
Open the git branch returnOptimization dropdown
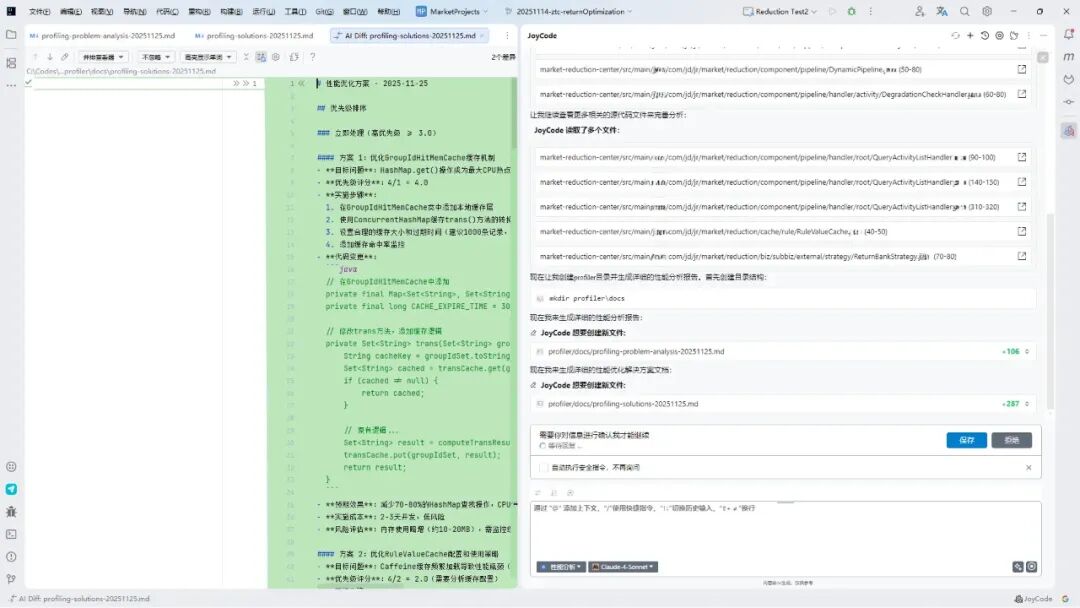(x=569, y=12)
